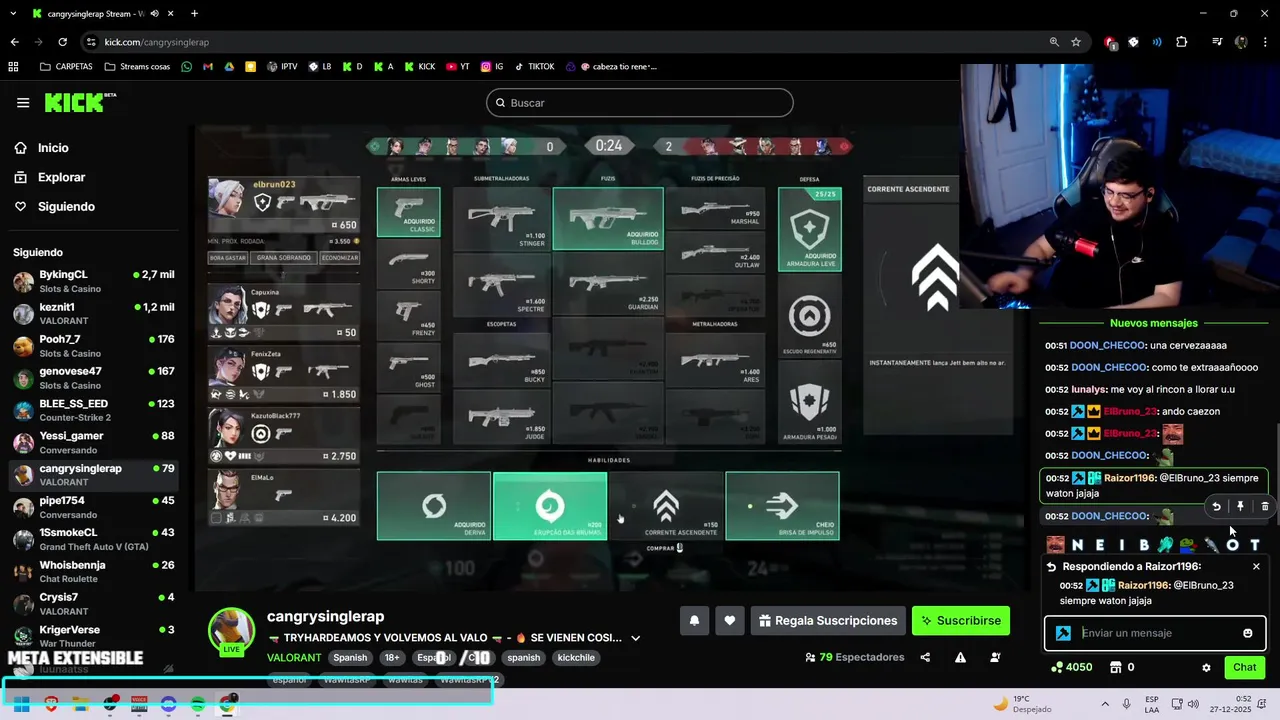1280x720 pixels.
Task: Follow channel with heart button
Action: pyautogui.click(x=730, y=621)
